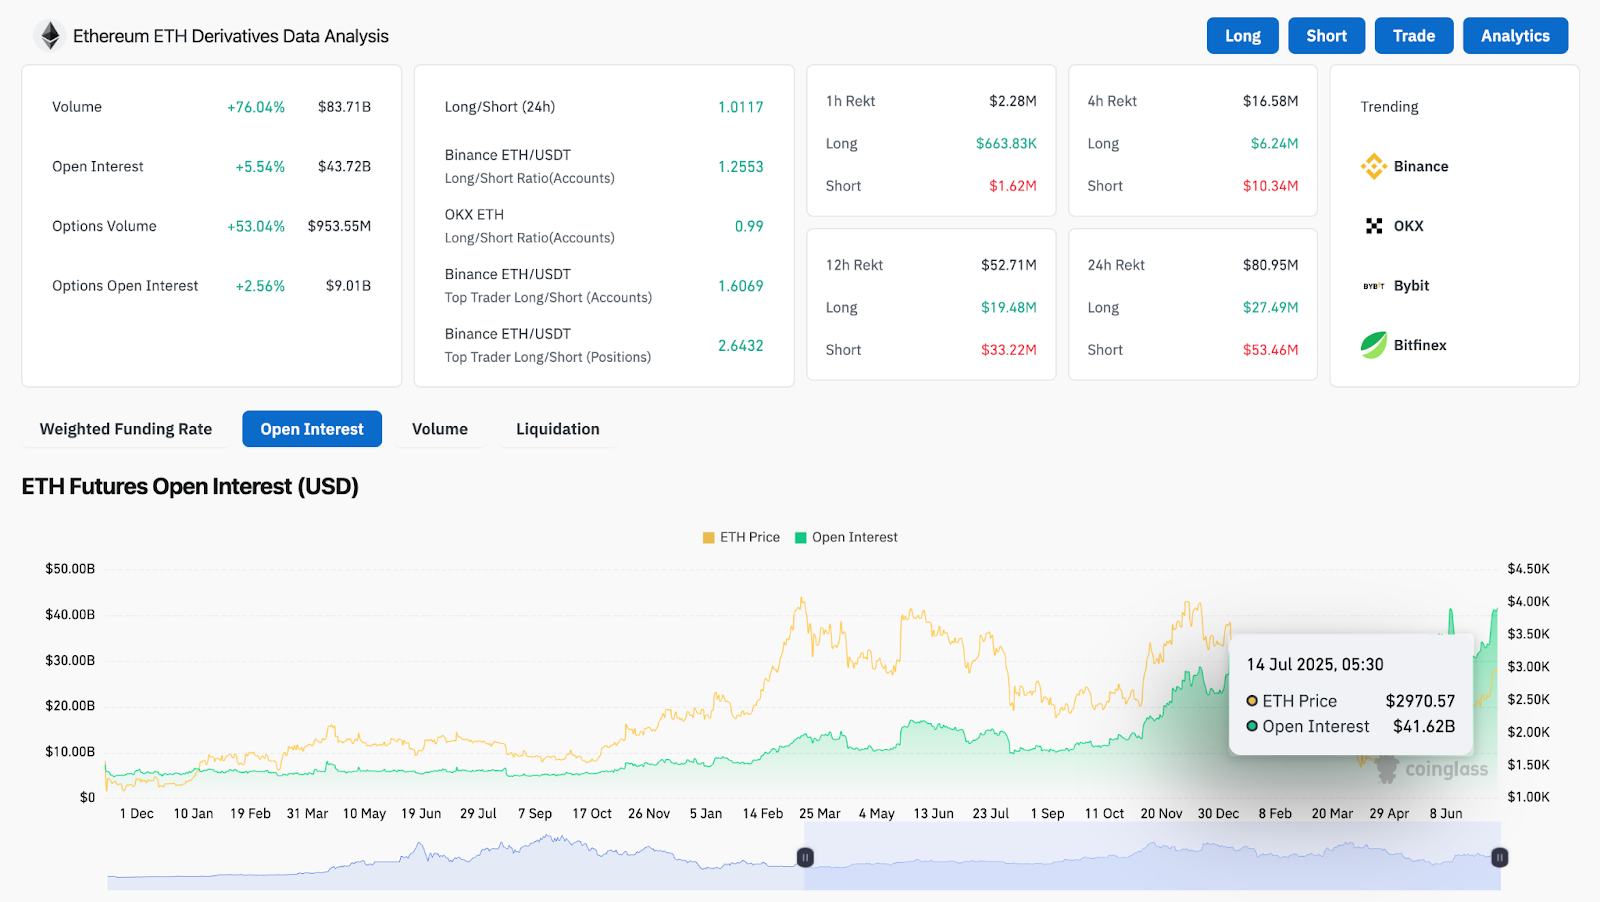Toggle the ETH Price legend series
This screenshot has width=1600, height=902.
pyautogui.click(x=741, y=537)
